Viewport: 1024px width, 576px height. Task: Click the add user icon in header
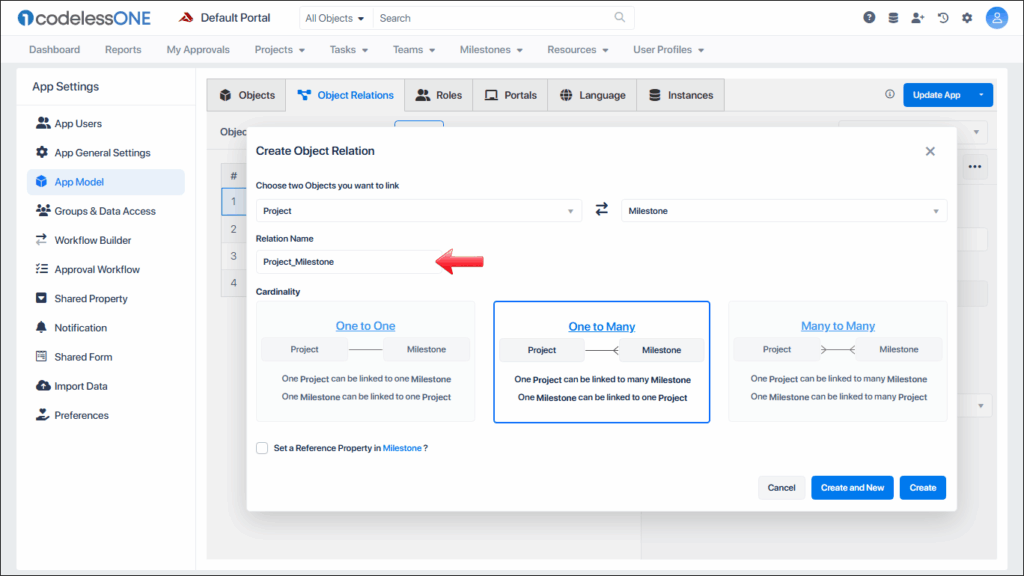pyautogui.click(x=918, y=18)
